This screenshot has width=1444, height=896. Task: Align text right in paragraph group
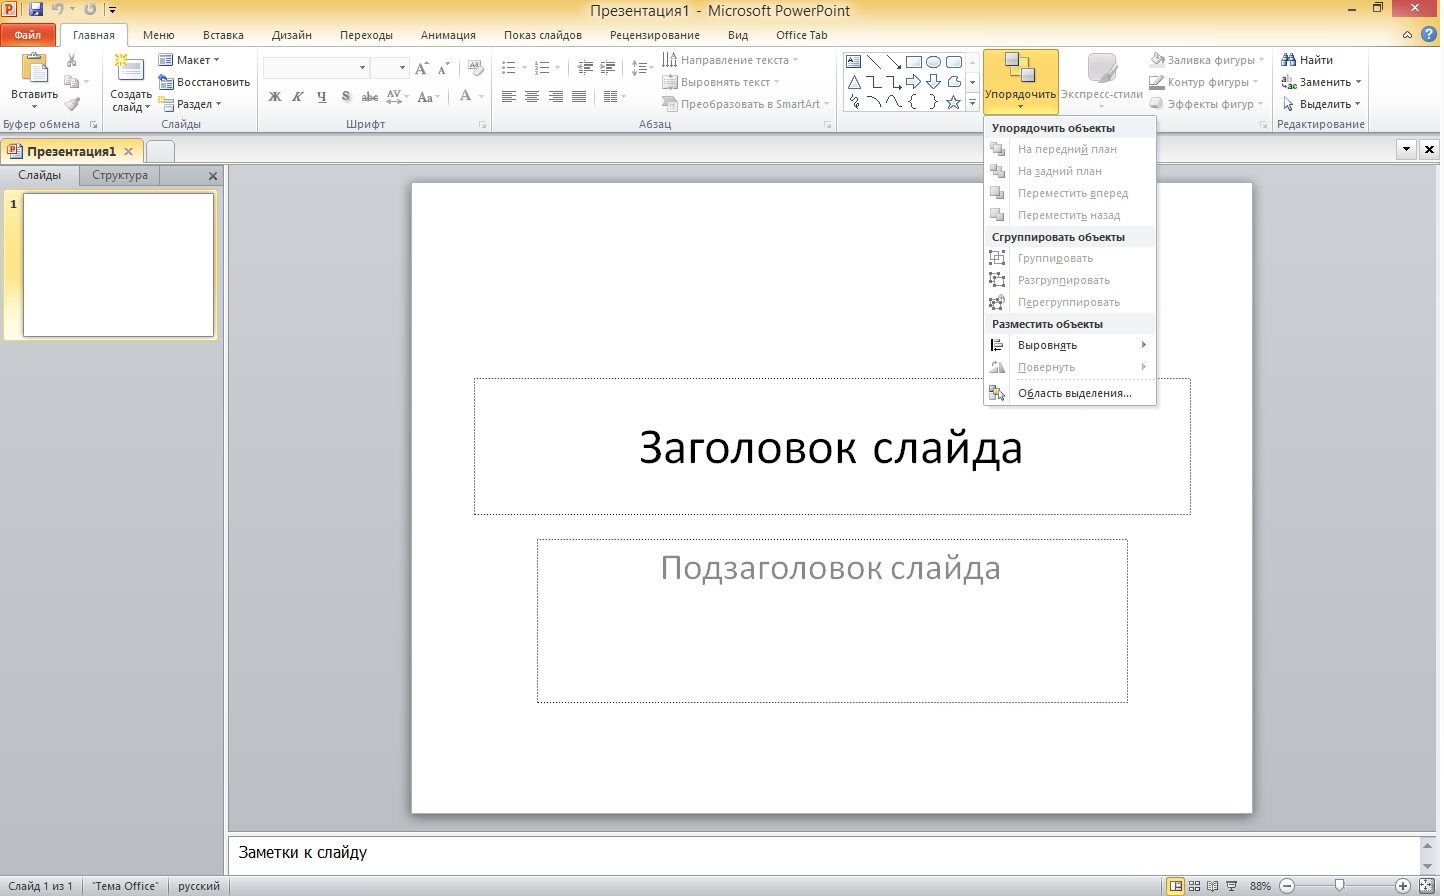555,97
